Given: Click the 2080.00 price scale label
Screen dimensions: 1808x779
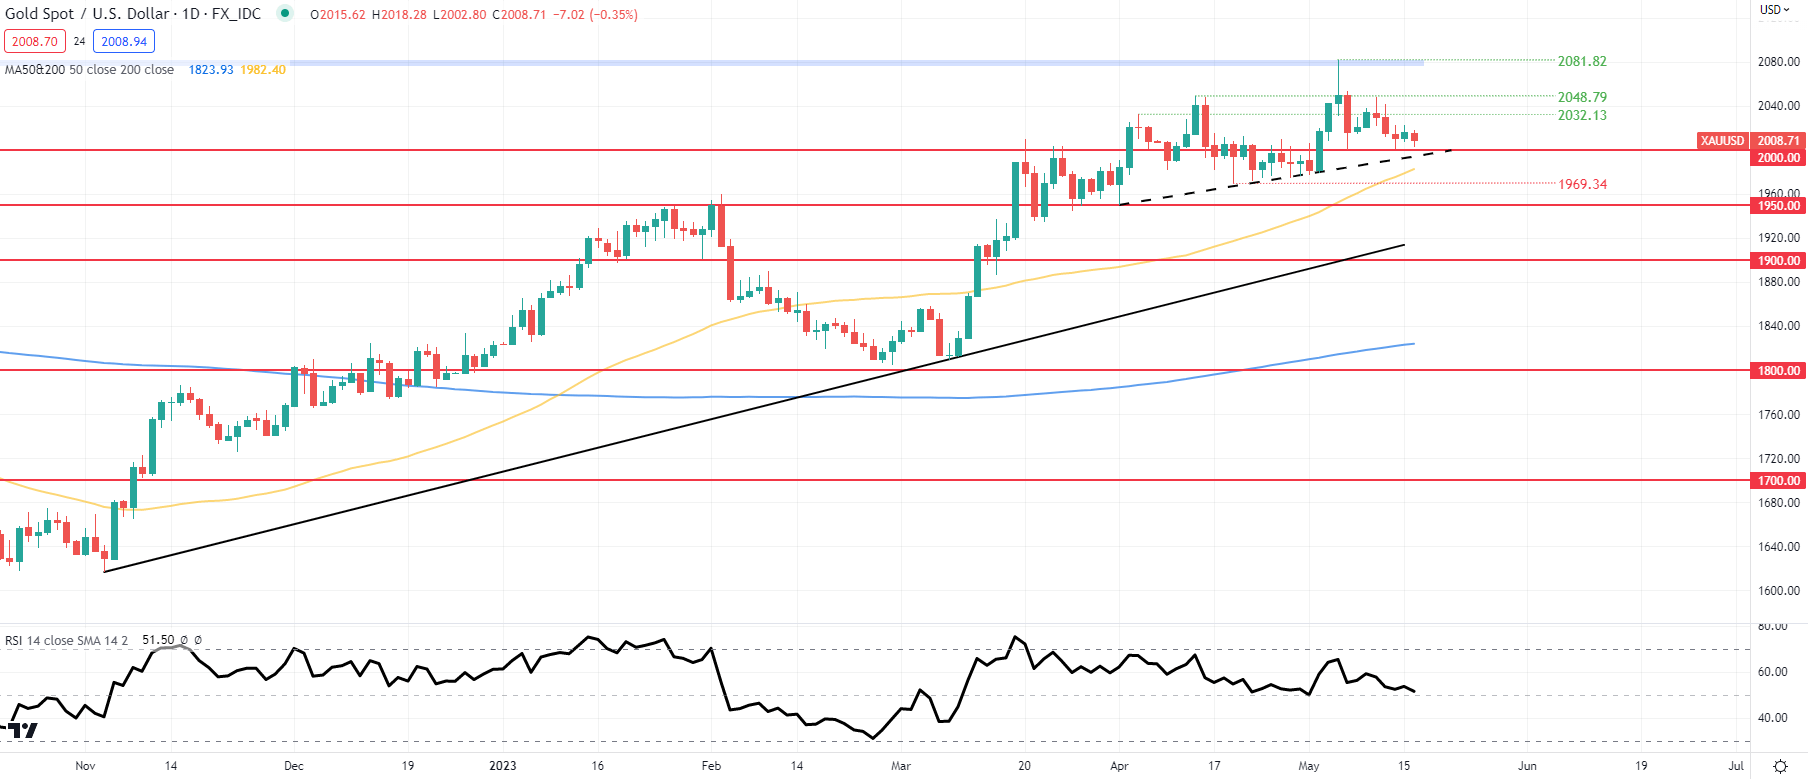Looking at the screenshot, I should (x=1779, y=62).
